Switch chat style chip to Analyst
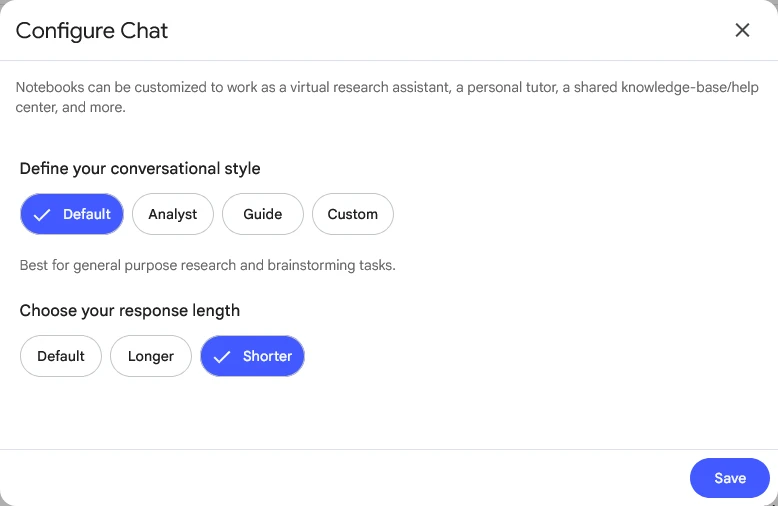This screenshot has height=506, width=778. [x=173, y=214]
